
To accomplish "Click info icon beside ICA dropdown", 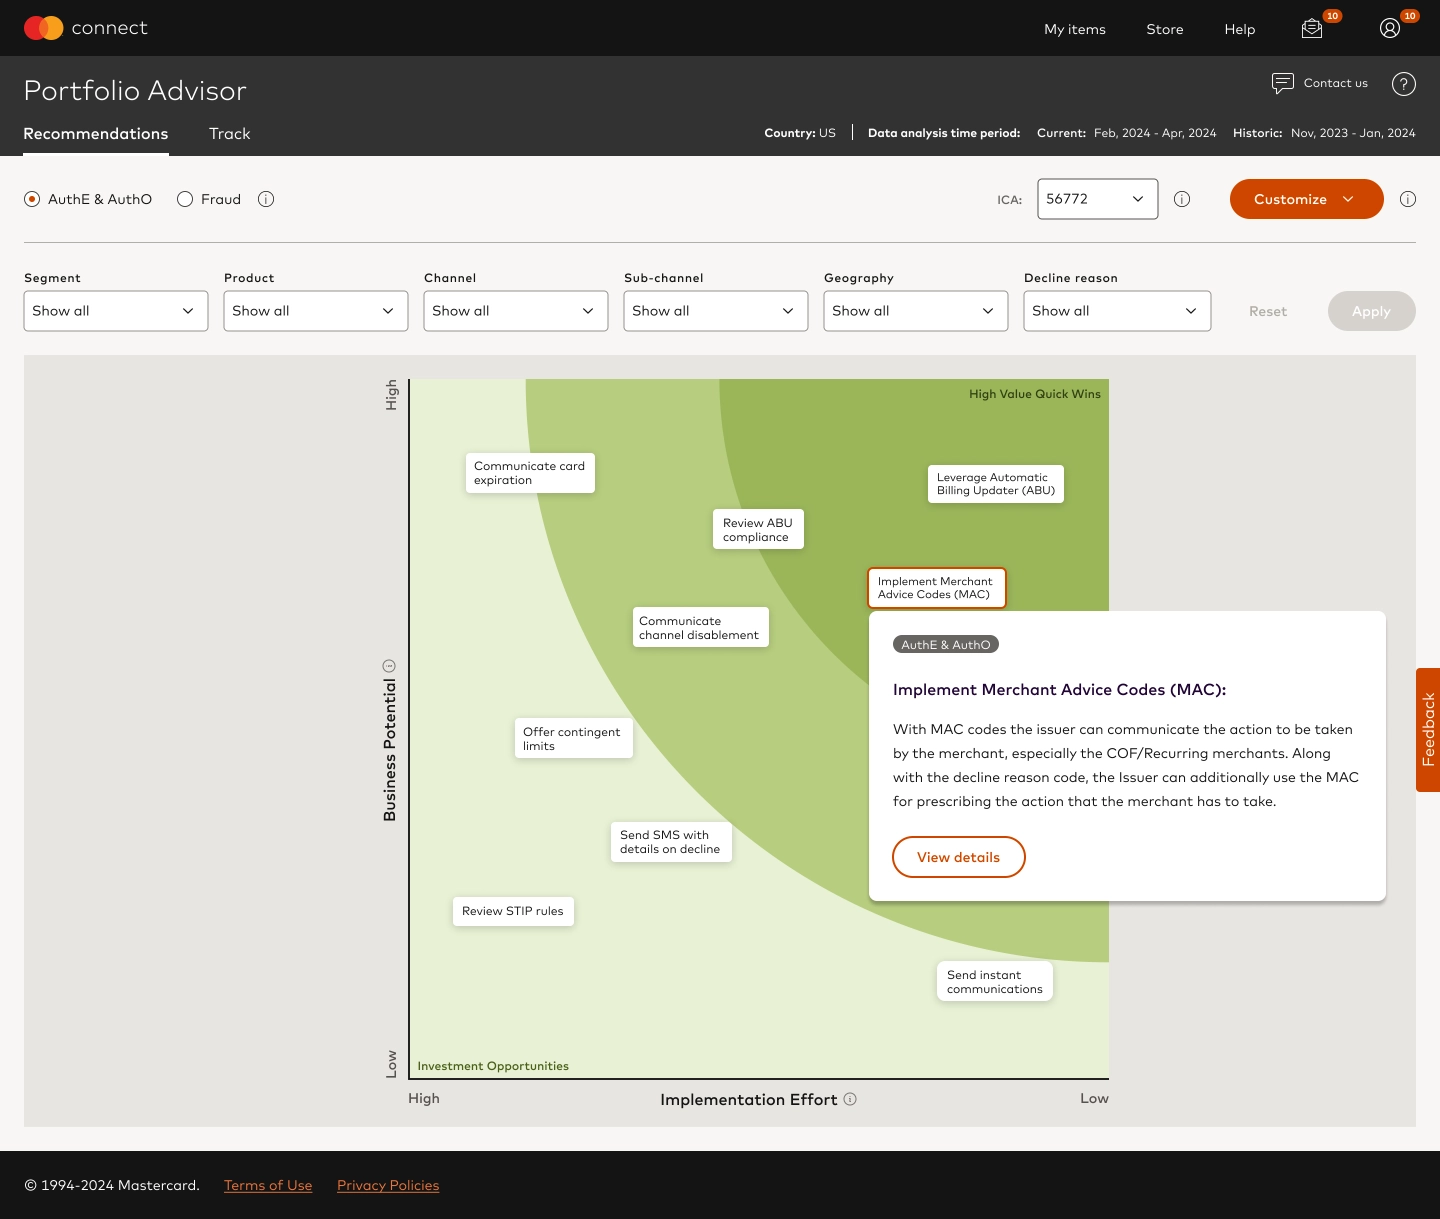I will pos(1182,199).
